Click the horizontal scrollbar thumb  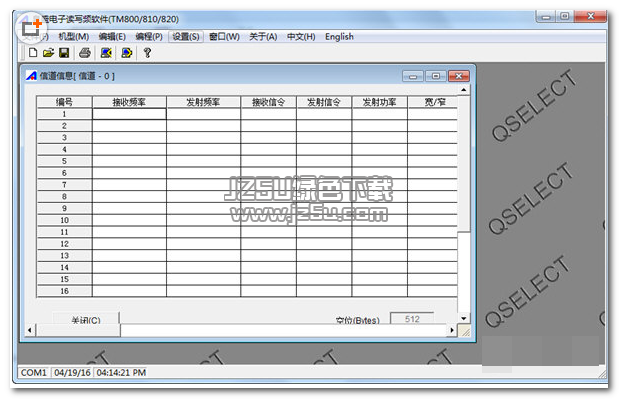(x=78, y=330)
